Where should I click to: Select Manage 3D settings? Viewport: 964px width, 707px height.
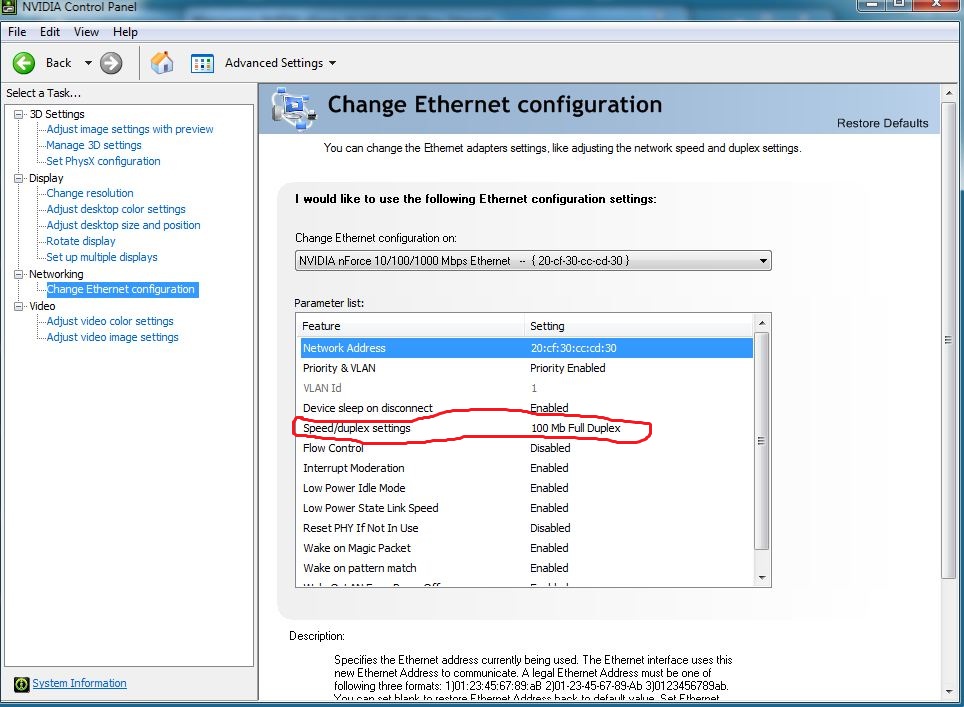[93, 145]
